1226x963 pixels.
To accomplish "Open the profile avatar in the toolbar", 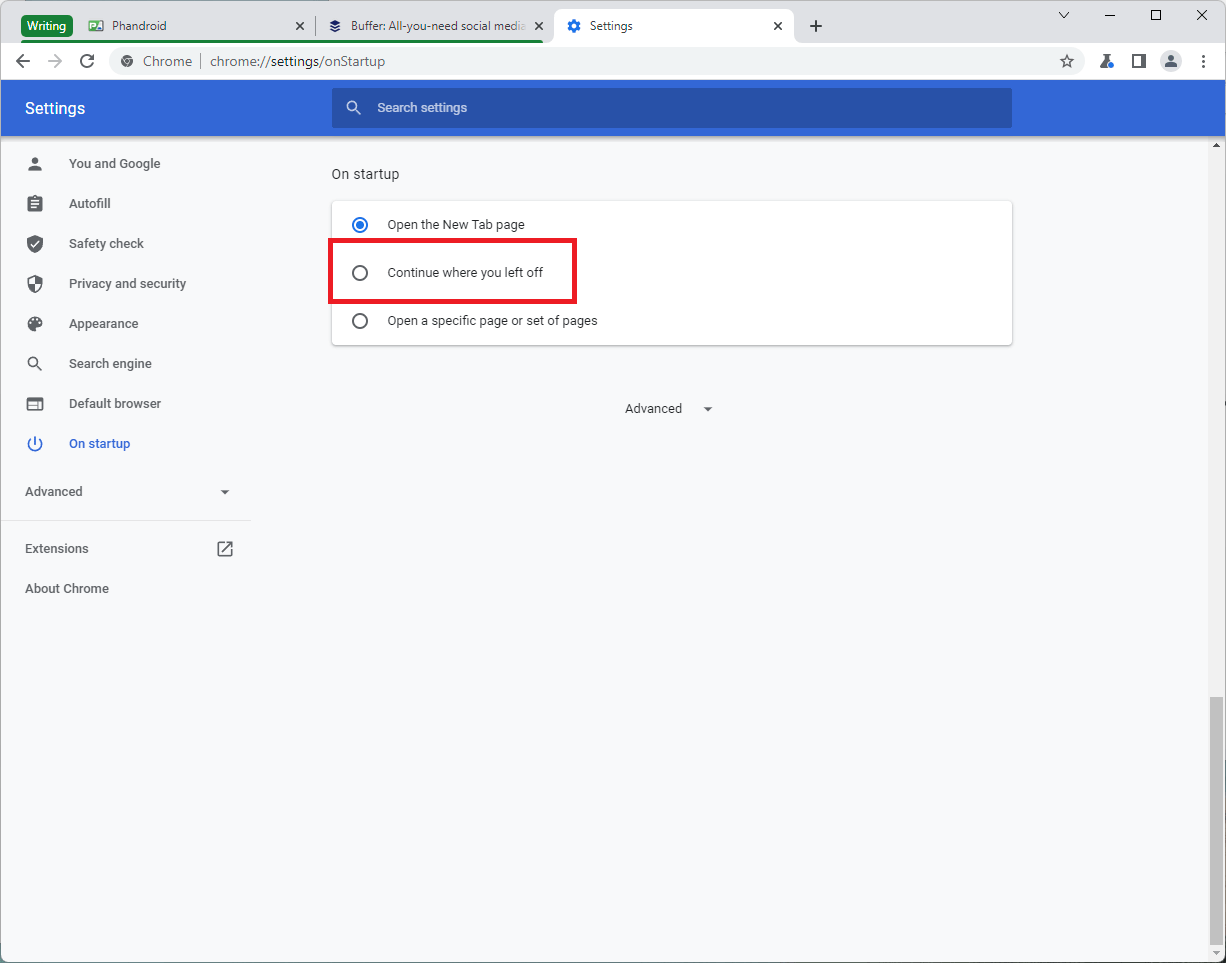I will (1171, 61).
